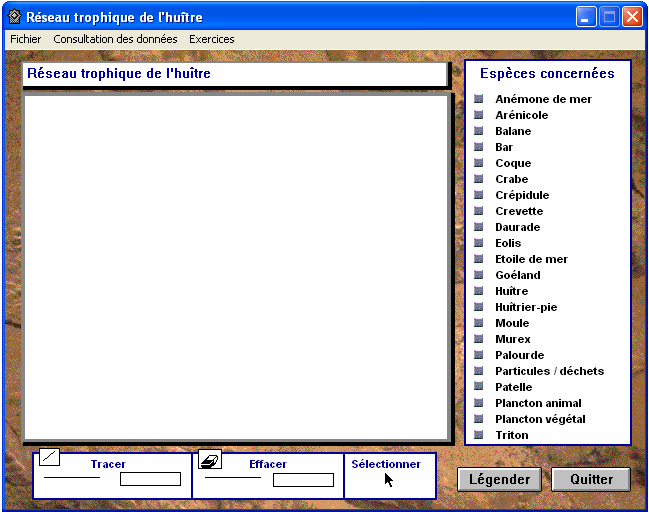Open the Fichier menu

(x=26, y=39)
